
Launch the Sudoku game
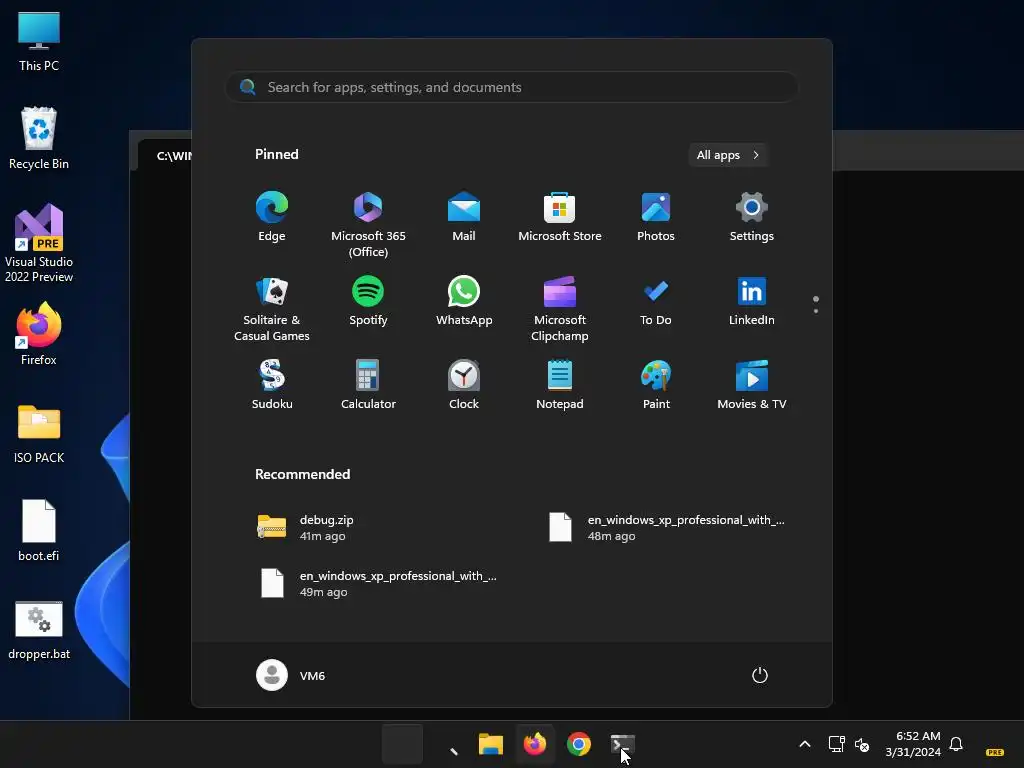pyautogui.click(x=272, y=385)
